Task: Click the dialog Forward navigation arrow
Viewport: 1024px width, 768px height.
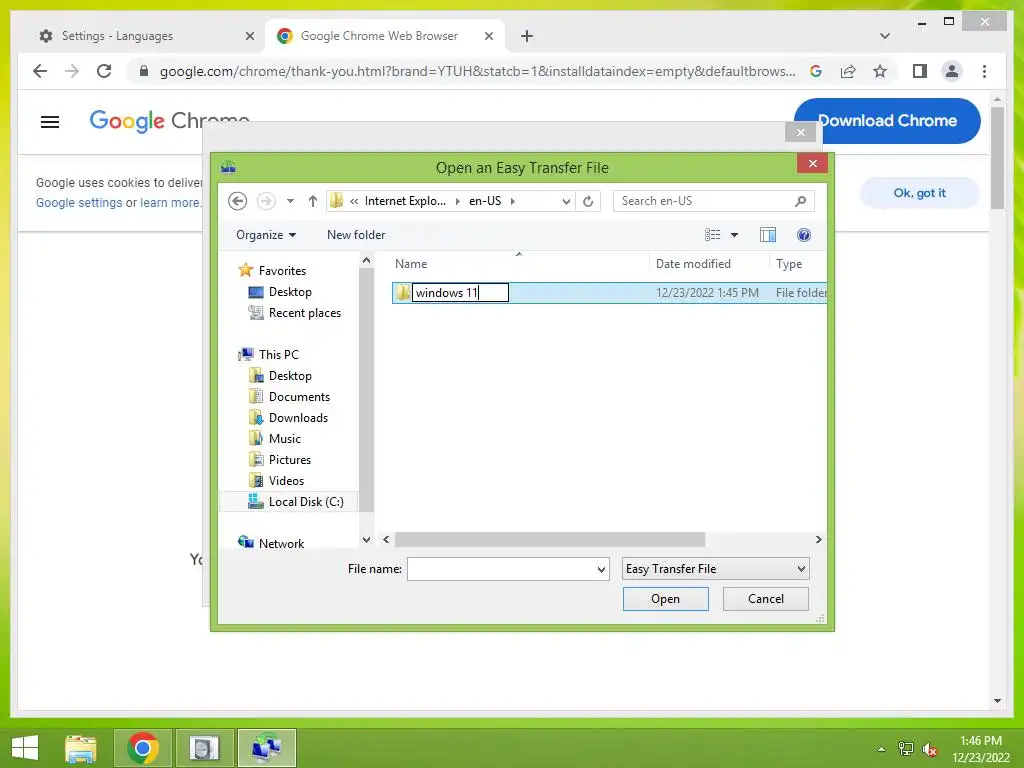Action: 265,200
